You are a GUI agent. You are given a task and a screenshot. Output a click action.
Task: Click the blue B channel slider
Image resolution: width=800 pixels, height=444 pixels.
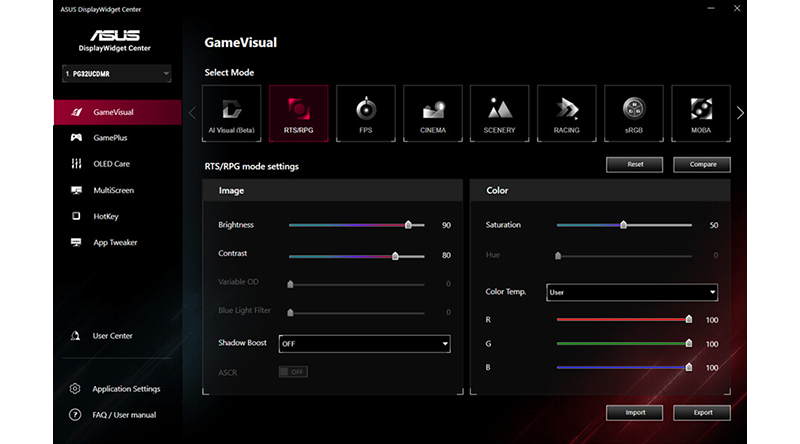click(624, 367)
